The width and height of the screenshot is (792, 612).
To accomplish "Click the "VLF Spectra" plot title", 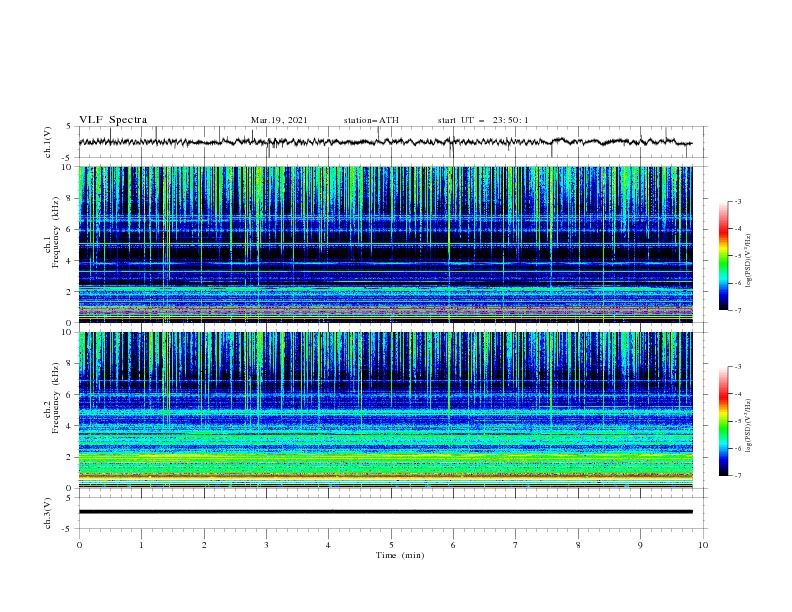I will [x=113, y=120].
